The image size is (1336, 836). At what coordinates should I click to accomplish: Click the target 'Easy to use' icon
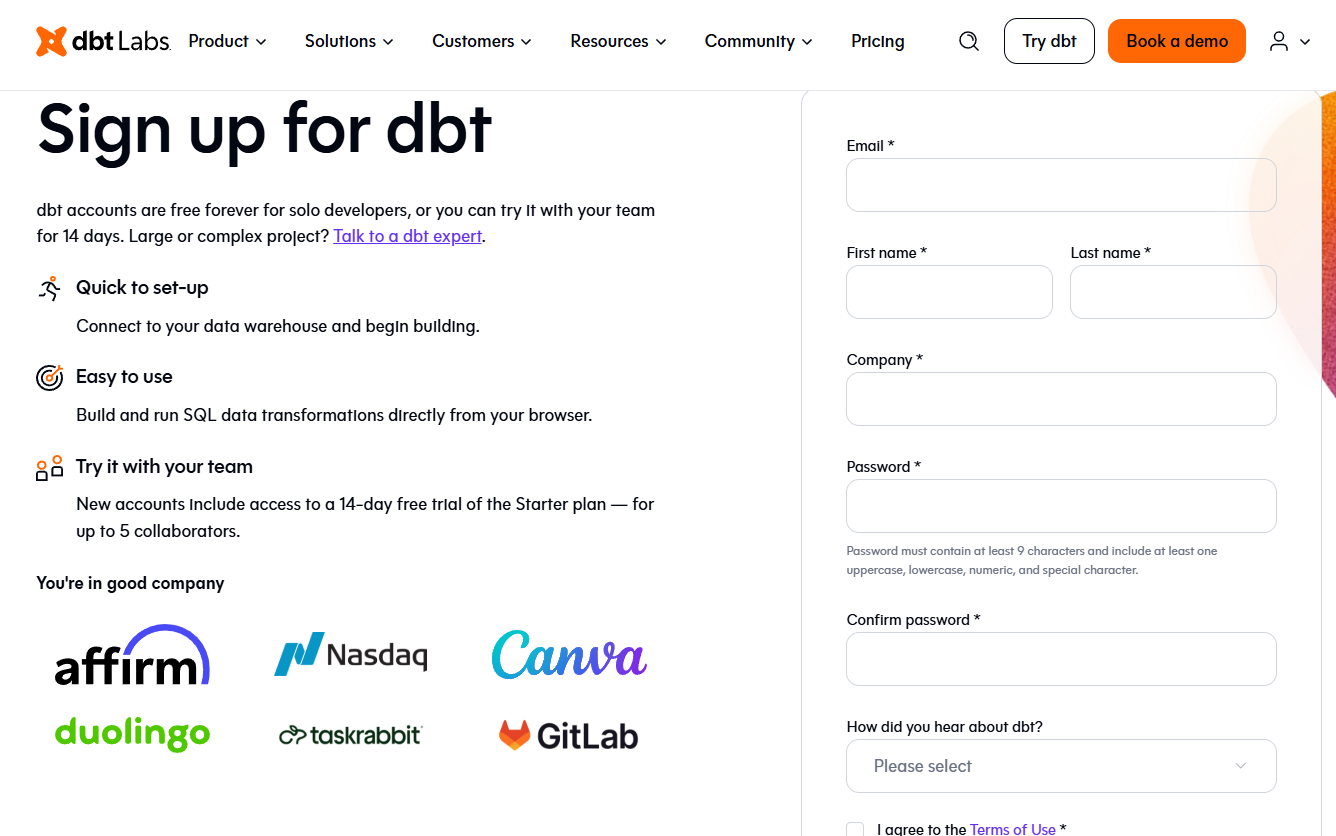point(49,377)
